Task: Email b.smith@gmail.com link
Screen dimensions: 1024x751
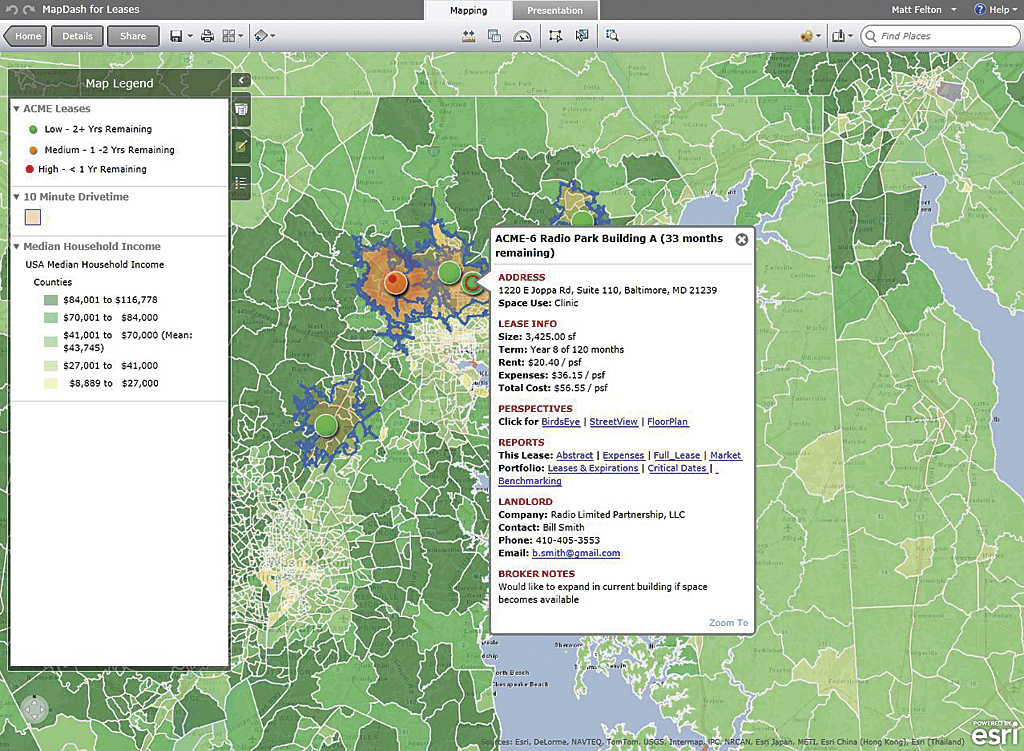Action: coord(576,553)
